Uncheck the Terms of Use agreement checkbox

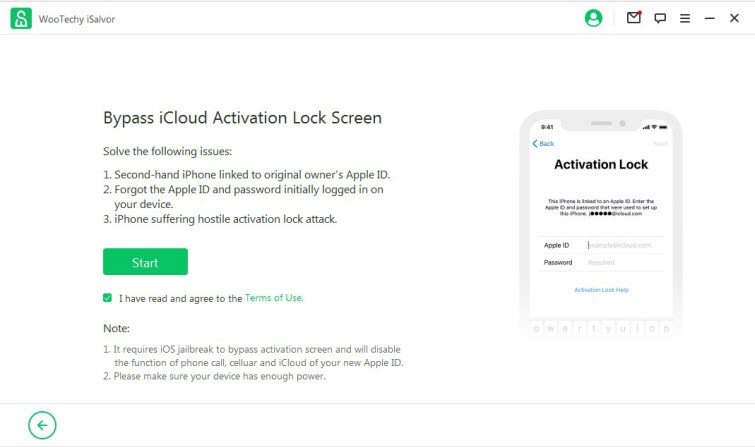[x=108, y=298]
